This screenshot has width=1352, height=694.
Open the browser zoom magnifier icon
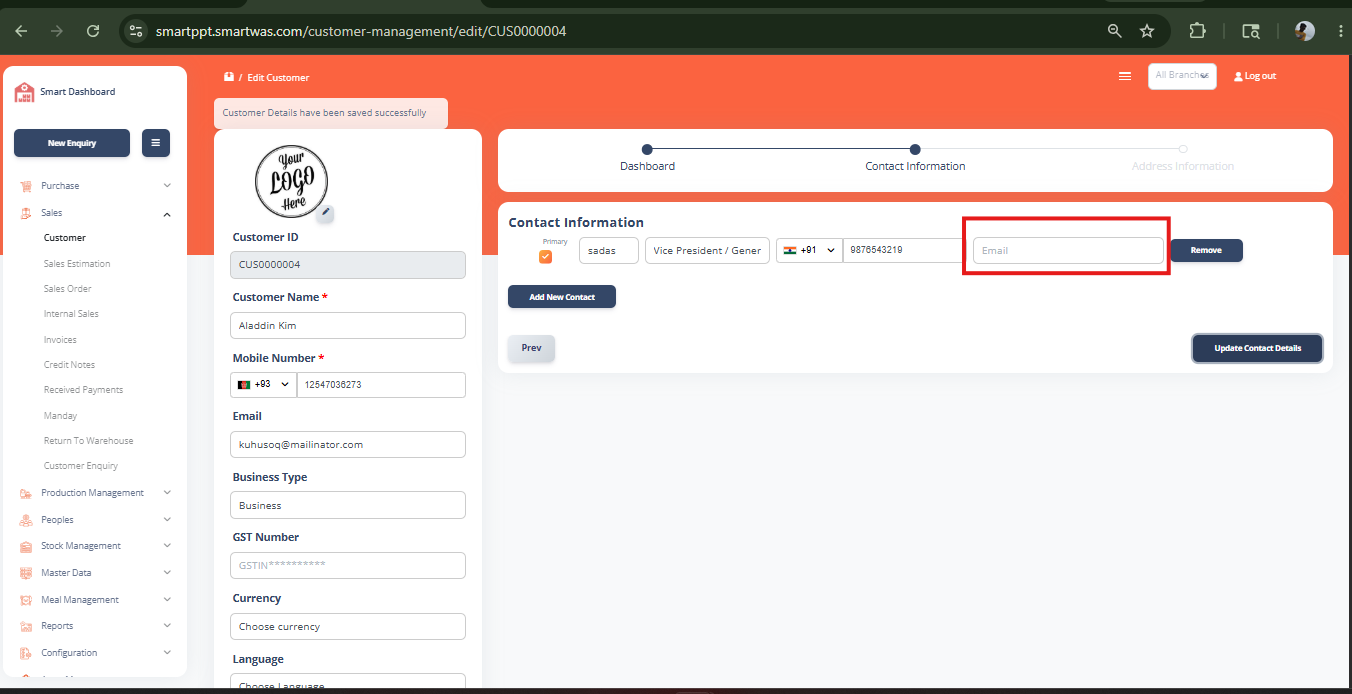(x=1115, y=31)
